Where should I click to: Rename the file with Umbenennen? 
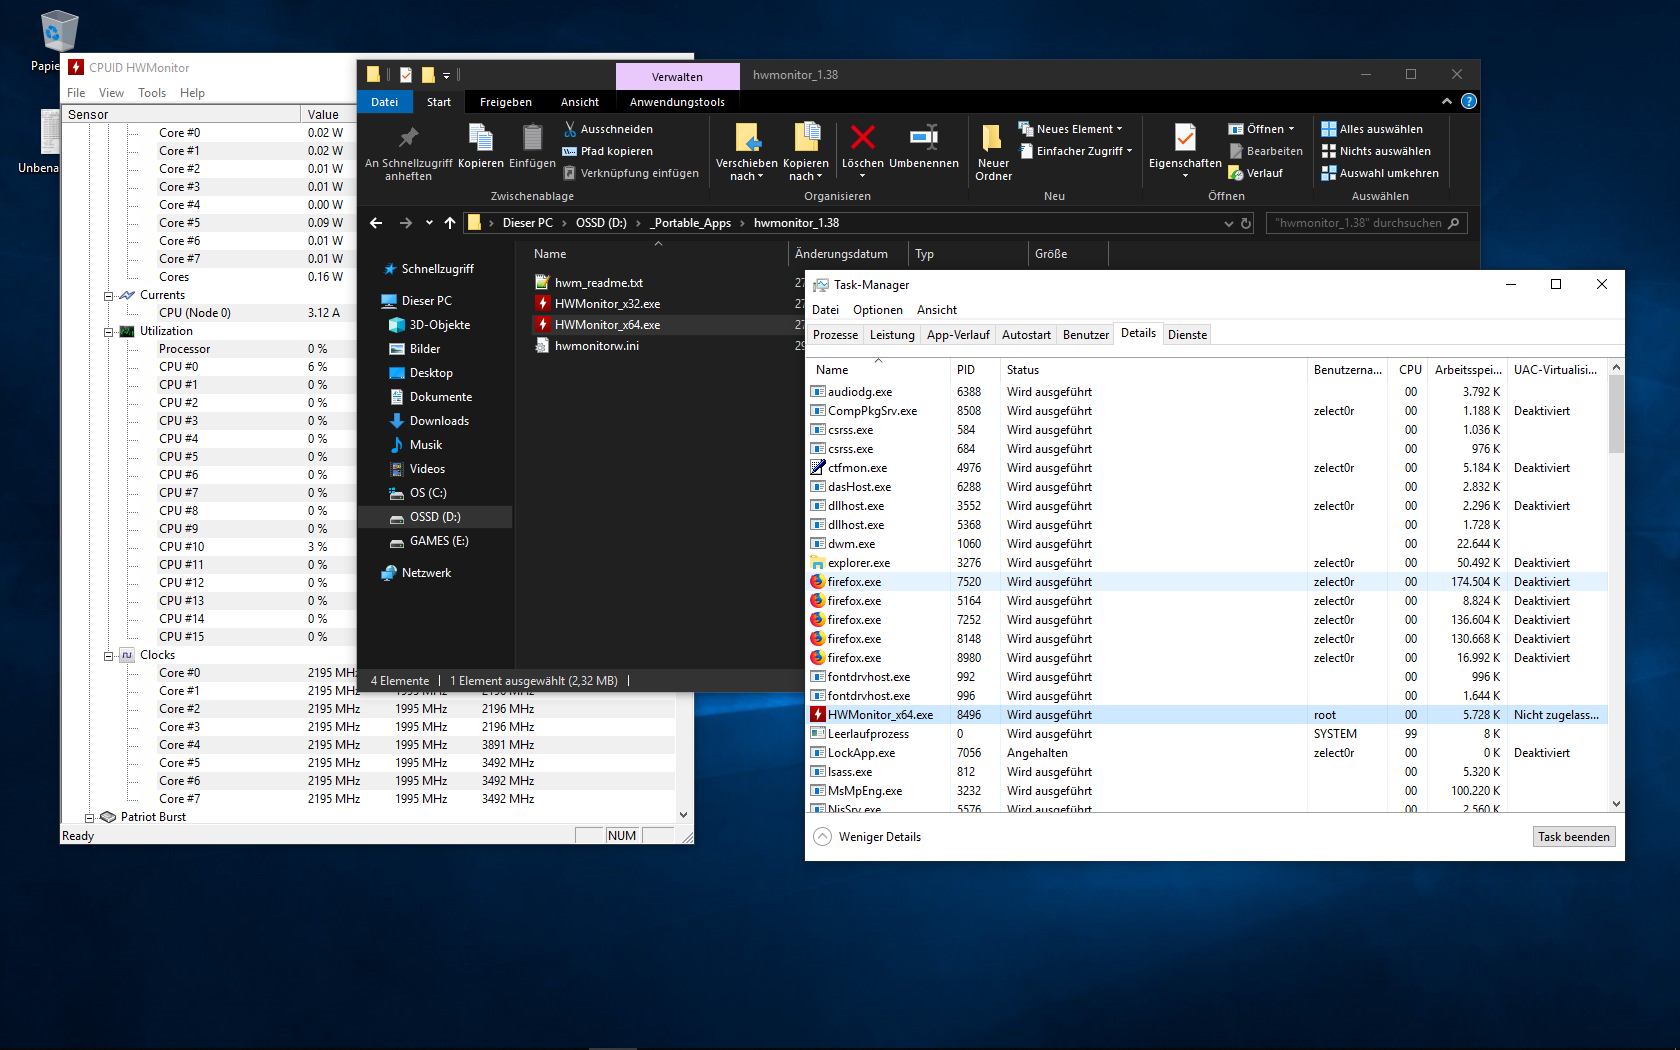click(924, 146)
